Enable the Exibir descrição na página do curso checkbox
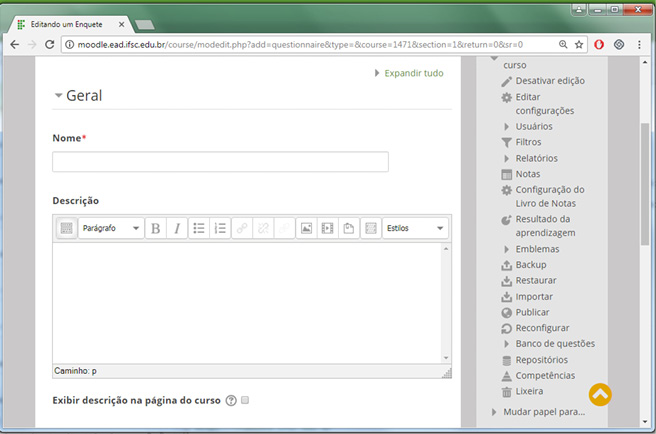 [x=245, y=401]
